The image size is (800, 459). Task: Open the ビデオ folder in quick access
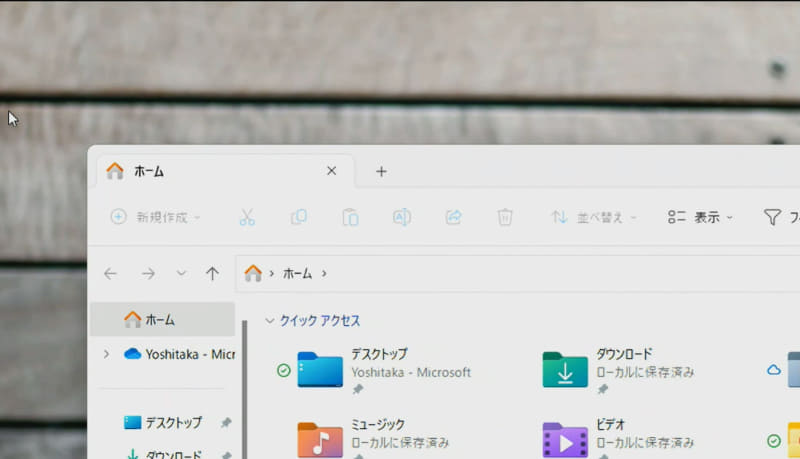coord(565,440)
